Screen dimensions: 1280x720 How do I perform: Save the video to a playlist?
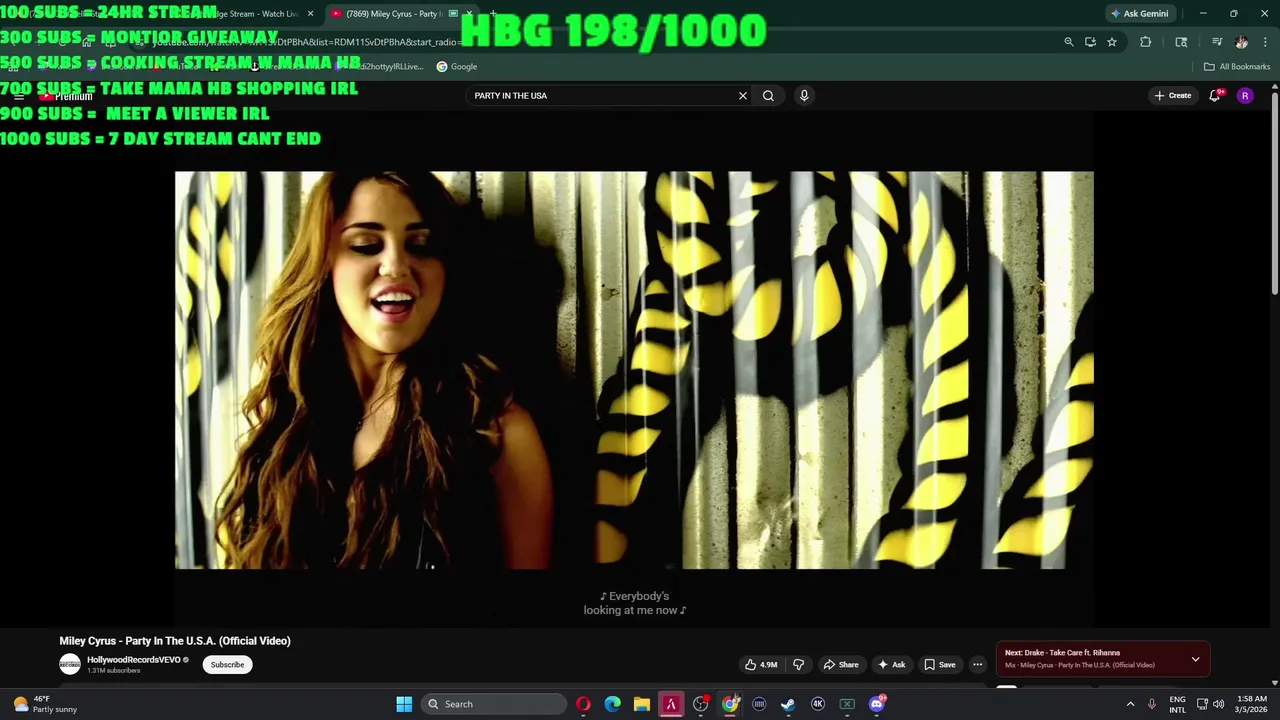click(939, 664)
